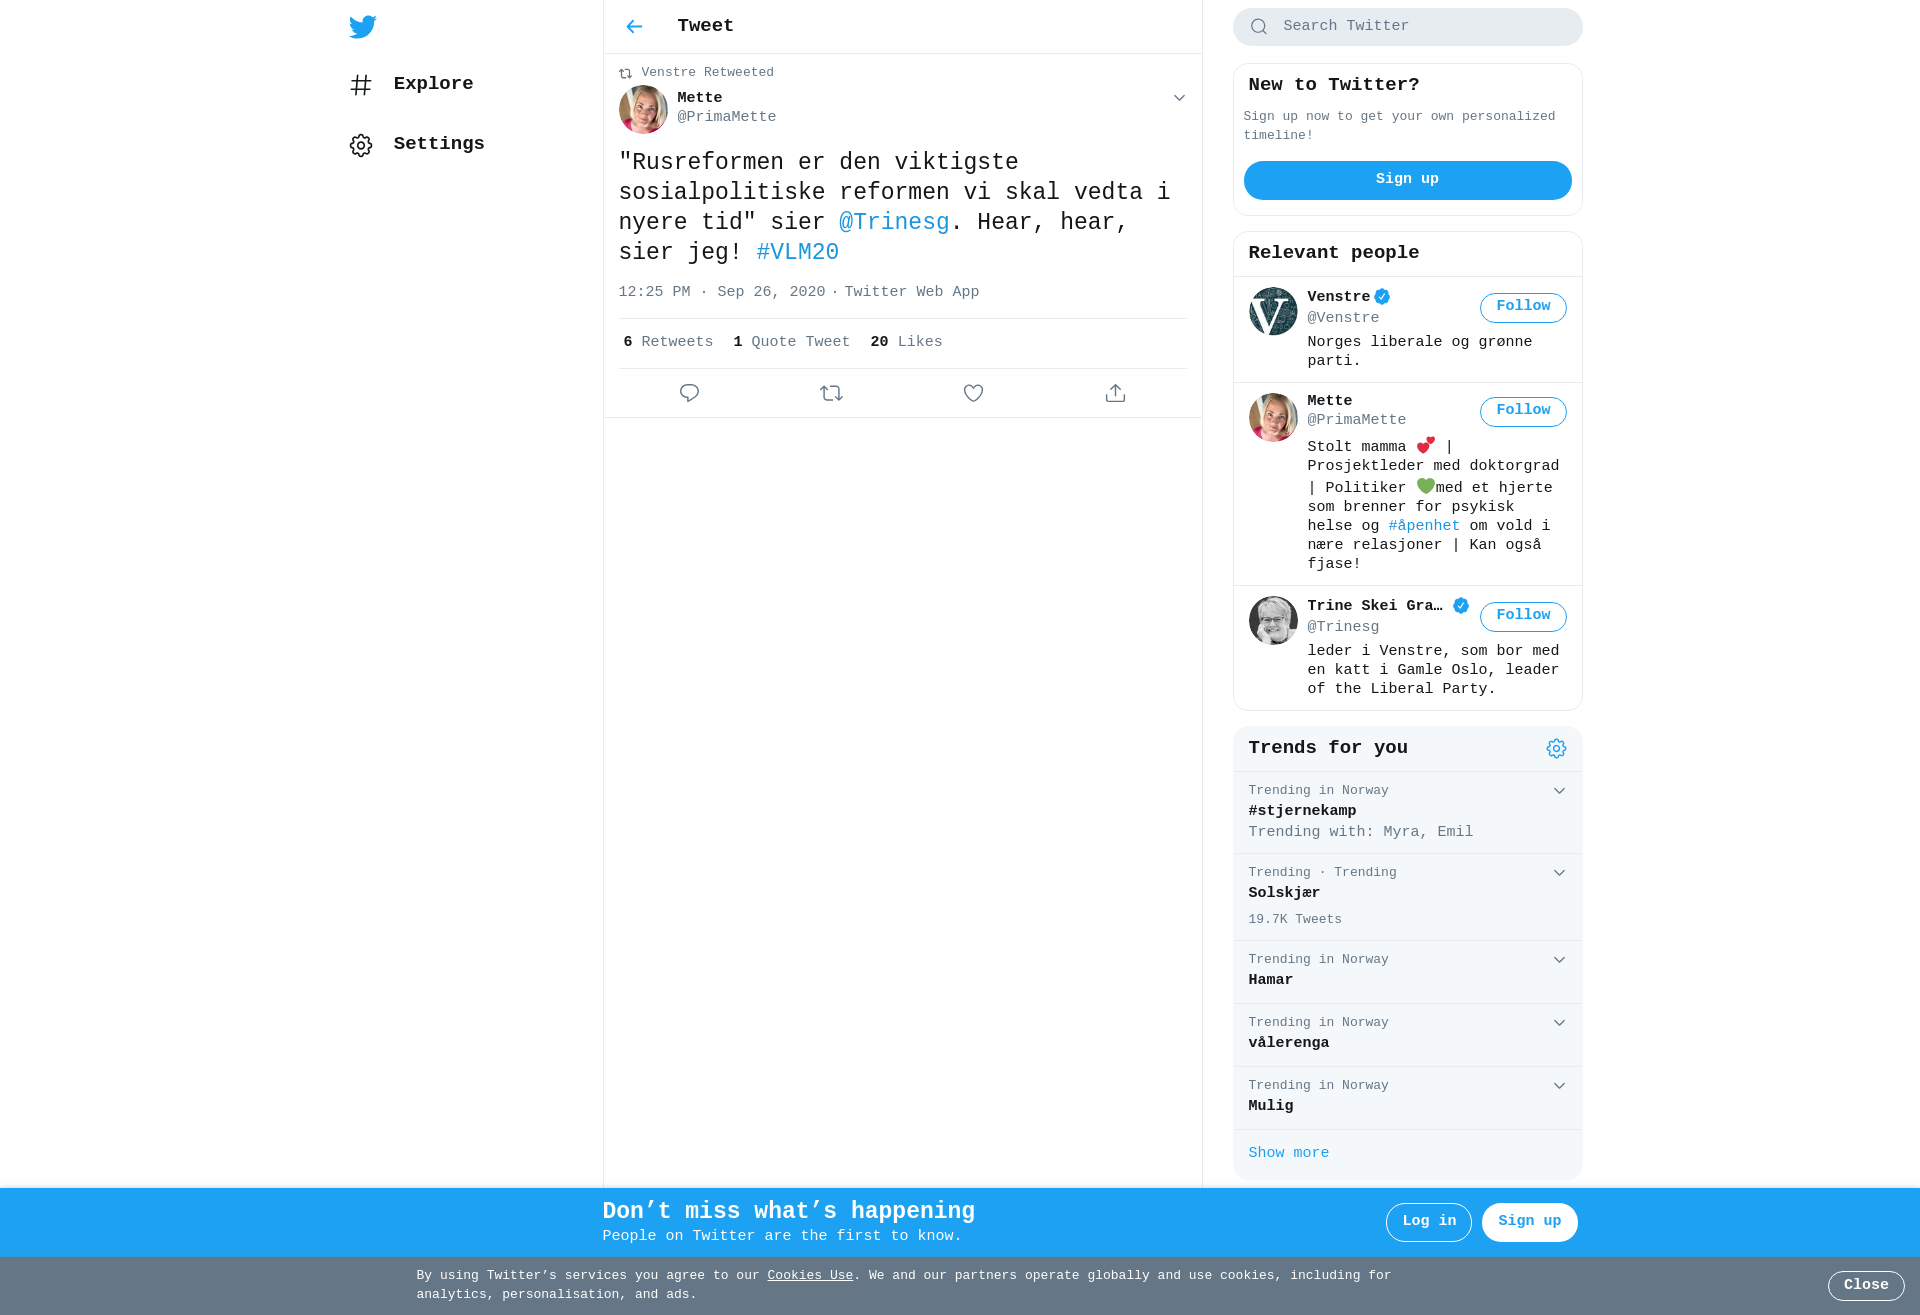Image resolution: width=1920 pixels, height=1315 pixels.
Task: Click the Twitter bird logo
Action: pos(363,27)
